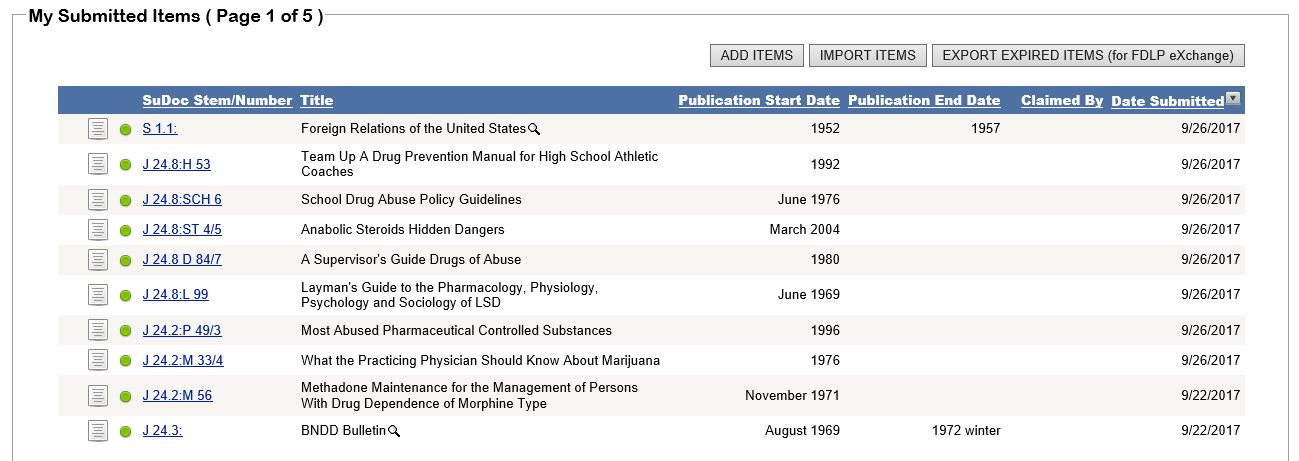Sort by Publication End Date header
Screen dimensions: 1299x461
click(924, 100)
